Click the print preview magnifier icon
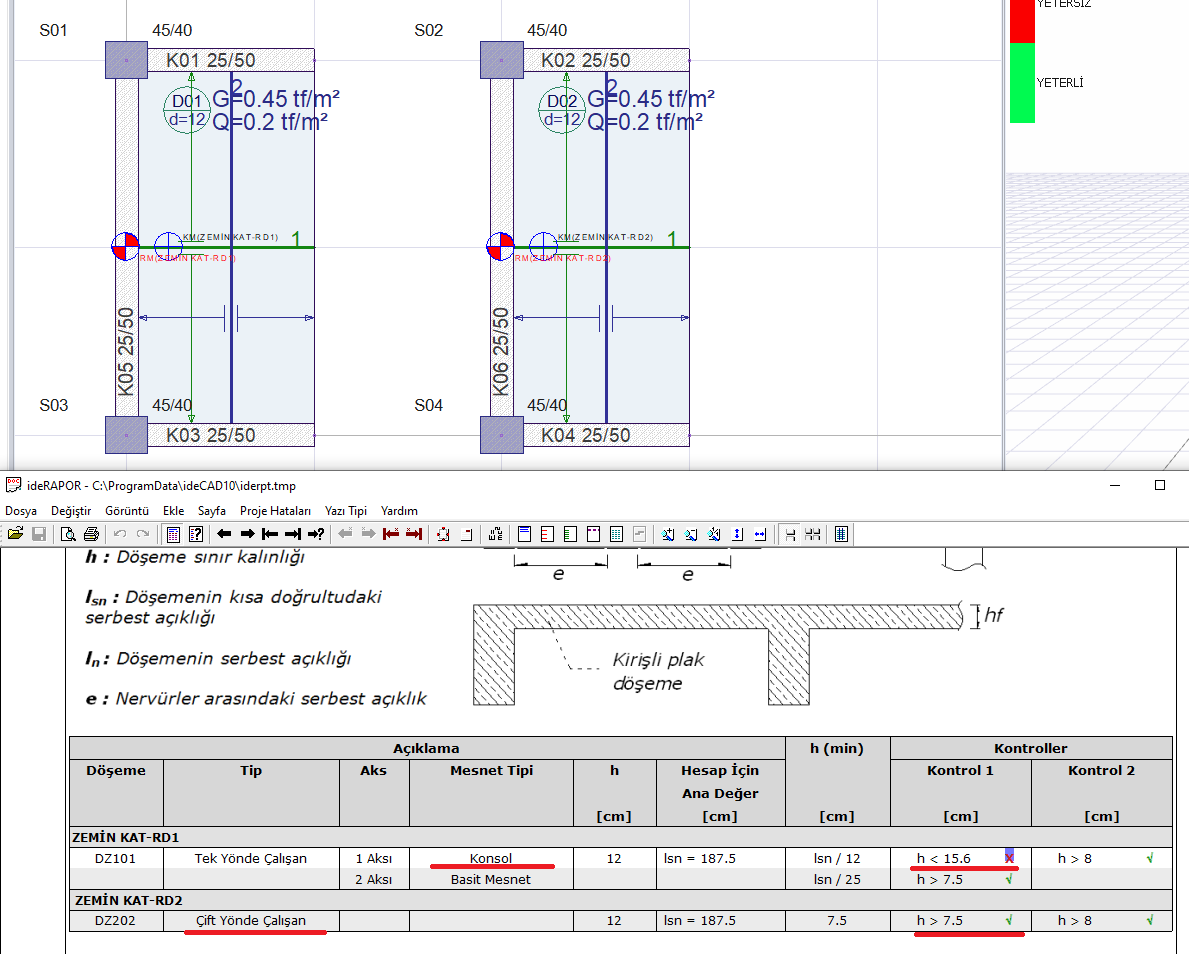 pos(67,534)
